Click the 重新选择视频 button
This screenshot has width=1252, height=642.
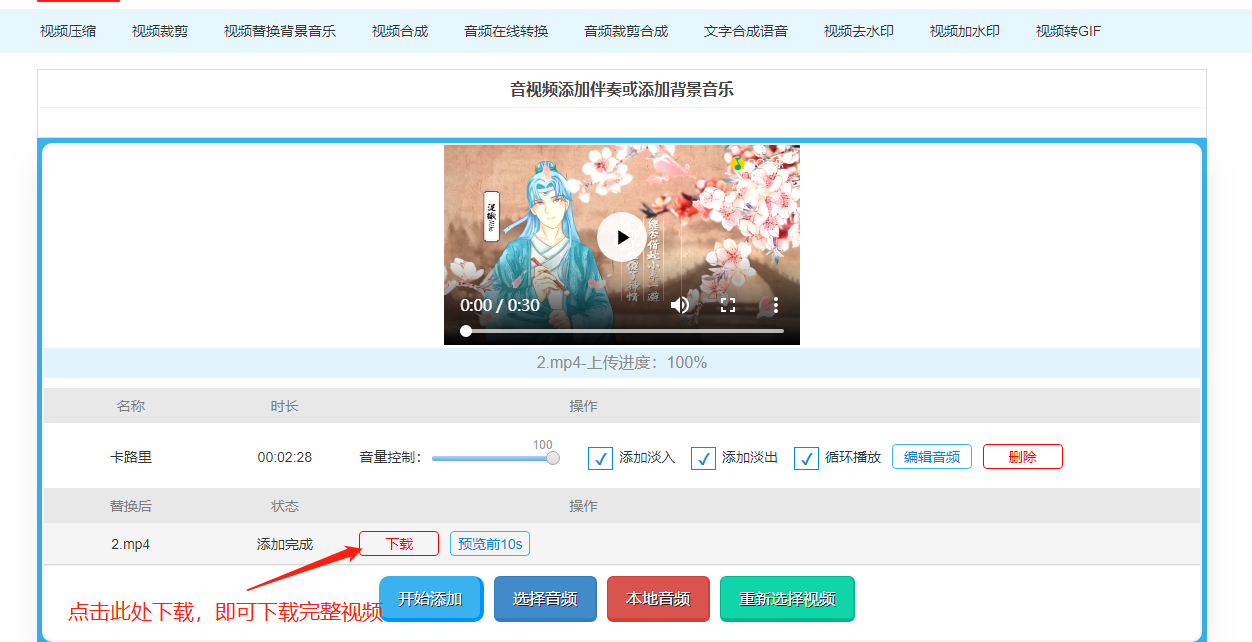point(787,599)
